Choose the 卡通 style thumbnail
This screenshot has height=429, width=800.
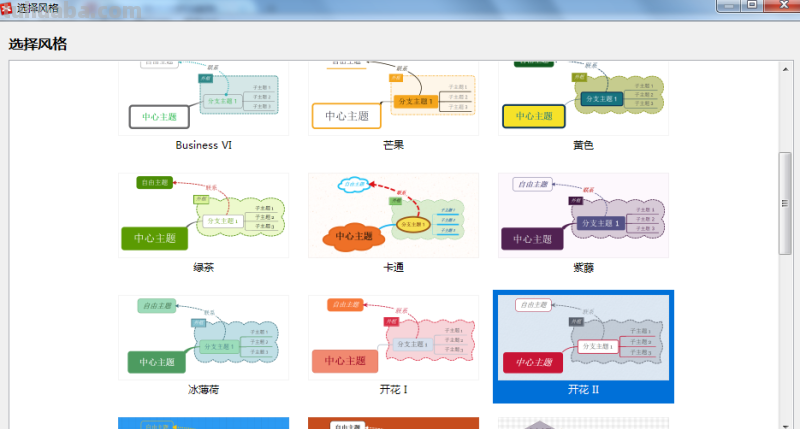pos(393,215)
